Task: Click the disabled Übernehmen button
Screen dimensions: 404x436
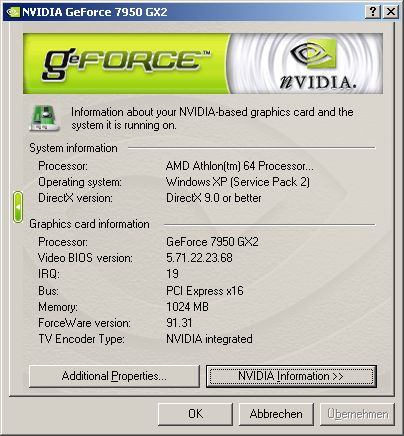Action: point(357,414)
